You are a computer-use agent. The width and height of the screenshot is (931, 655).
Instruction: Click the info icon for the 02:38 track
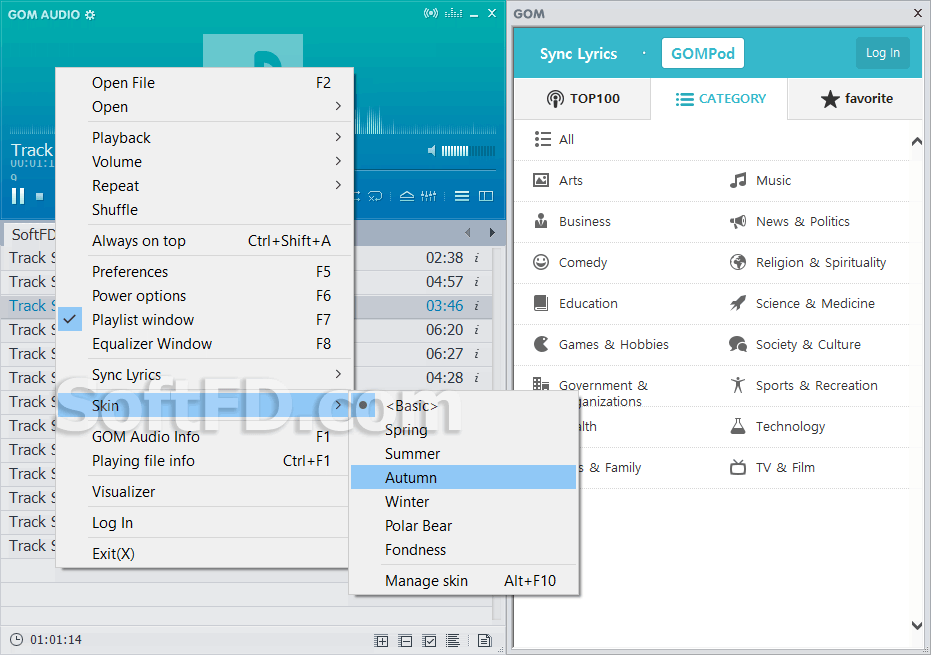tap(476, 258)
